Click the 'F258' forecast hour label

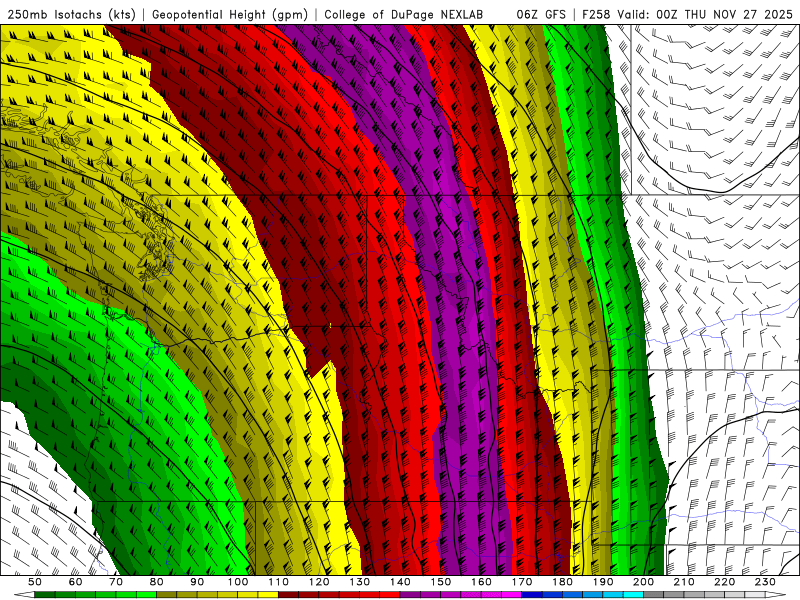click(596, 15)
